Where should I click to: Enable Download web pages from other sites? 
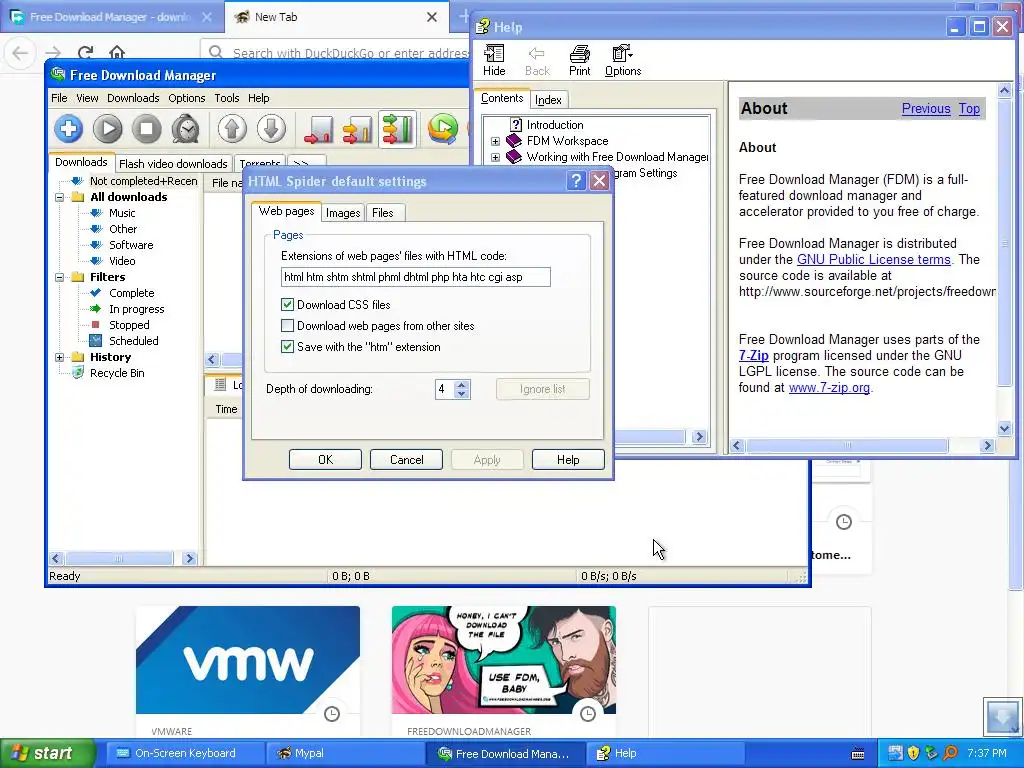point(287,325)
